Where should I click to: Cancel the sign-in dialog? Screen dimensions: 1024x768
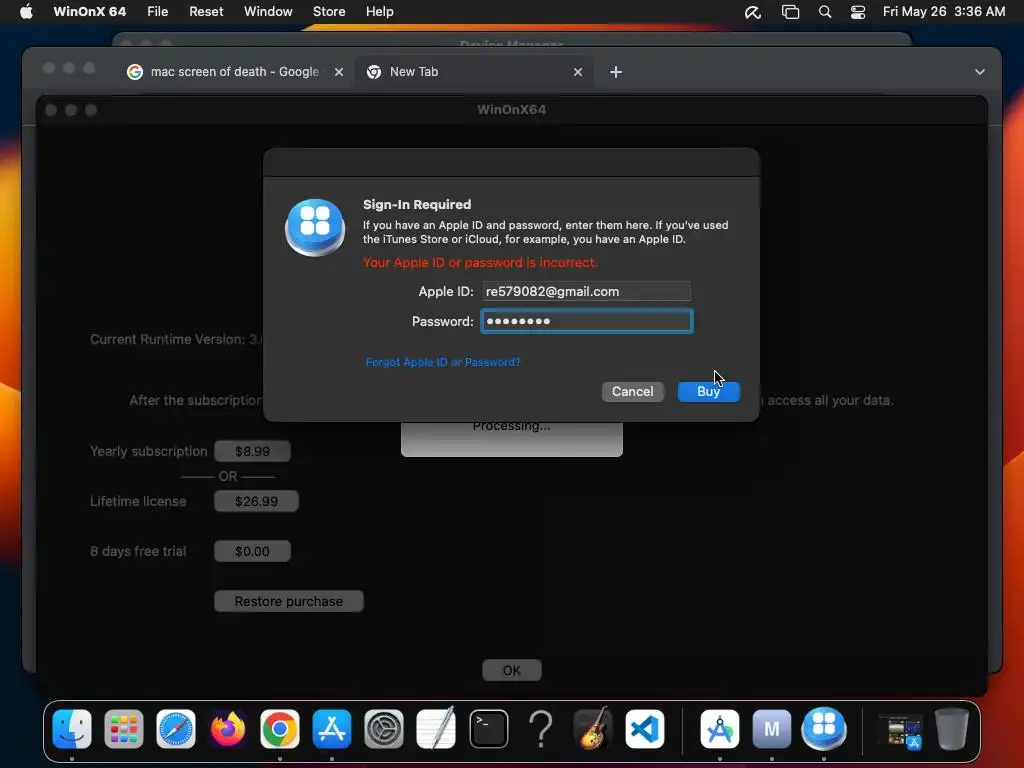point(632,392)
